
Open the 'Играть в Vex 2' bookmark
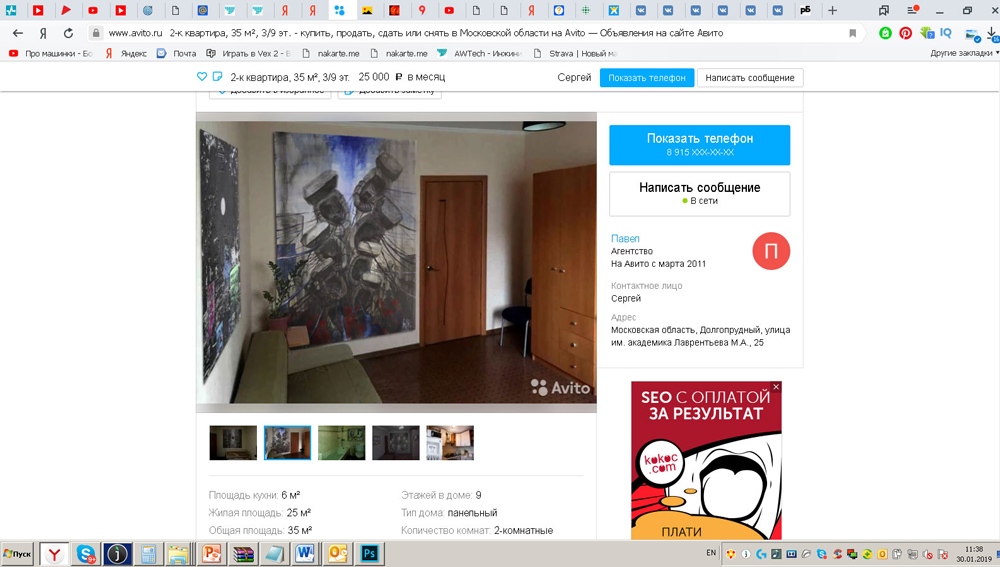[x=248, y=54]
